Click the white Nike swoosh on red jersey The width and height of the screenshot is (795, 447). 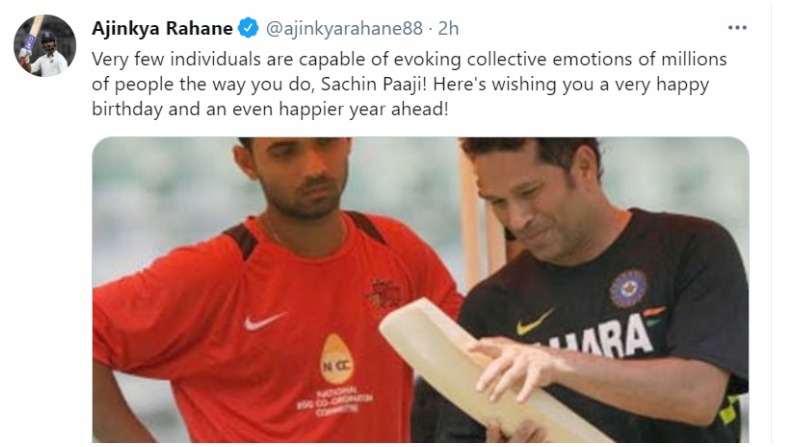point(265,321)
